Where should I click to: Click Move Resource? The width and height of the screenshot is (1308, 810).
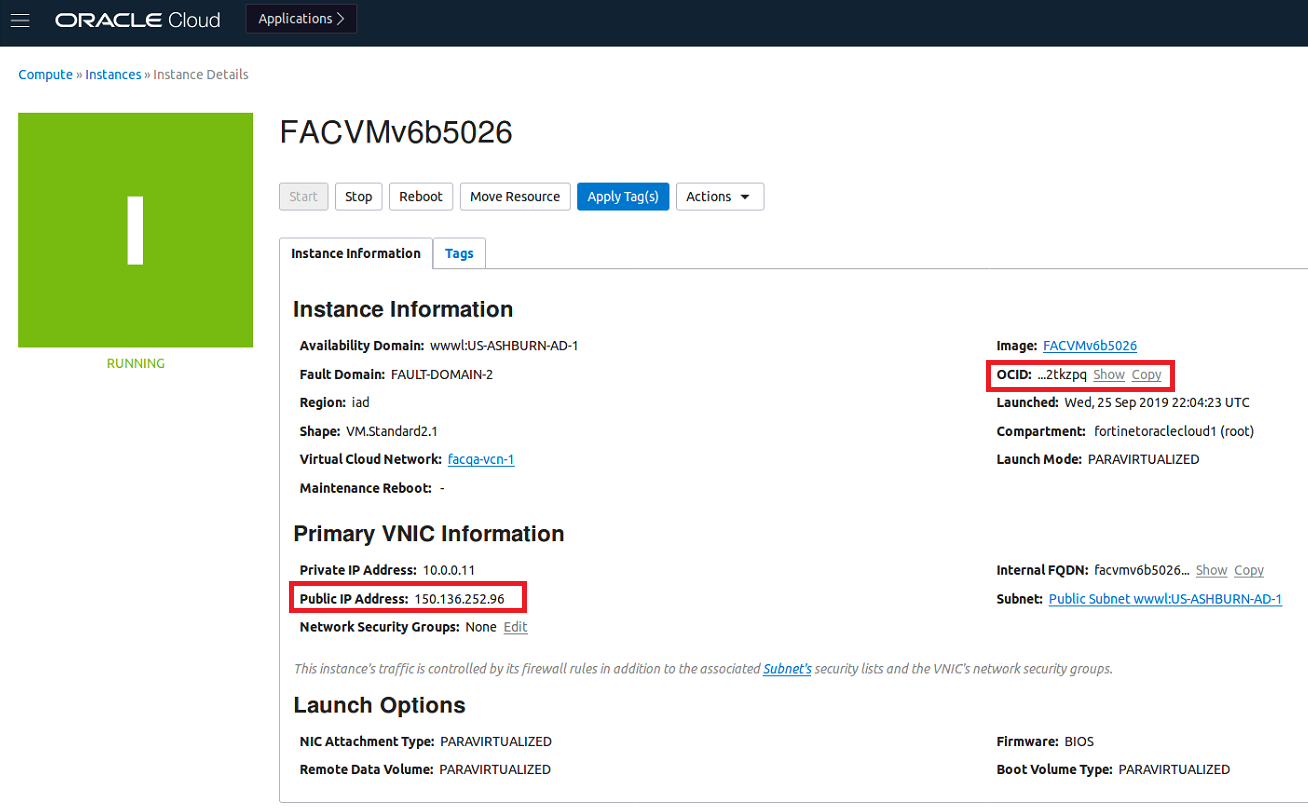[515, 196]
